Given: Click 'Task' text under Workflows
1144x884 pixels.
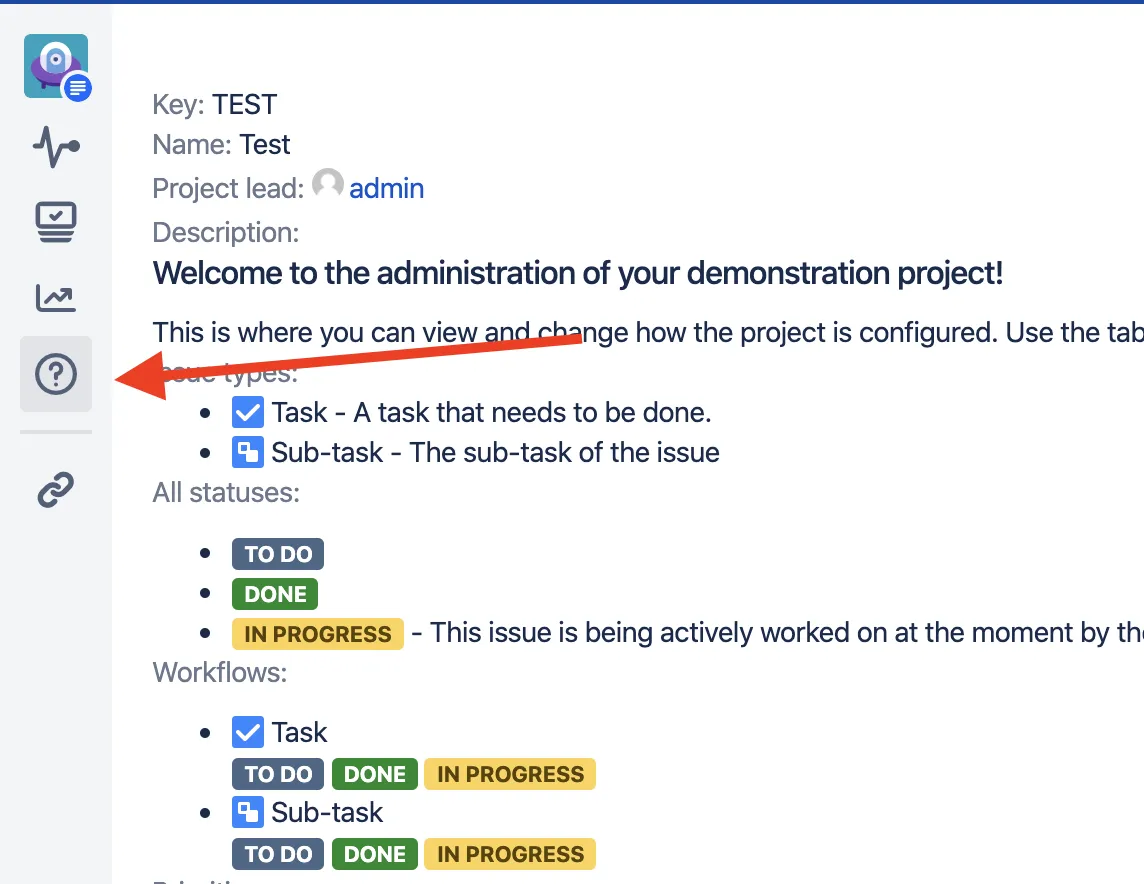Looking at the screenshot, I should 299,732.
